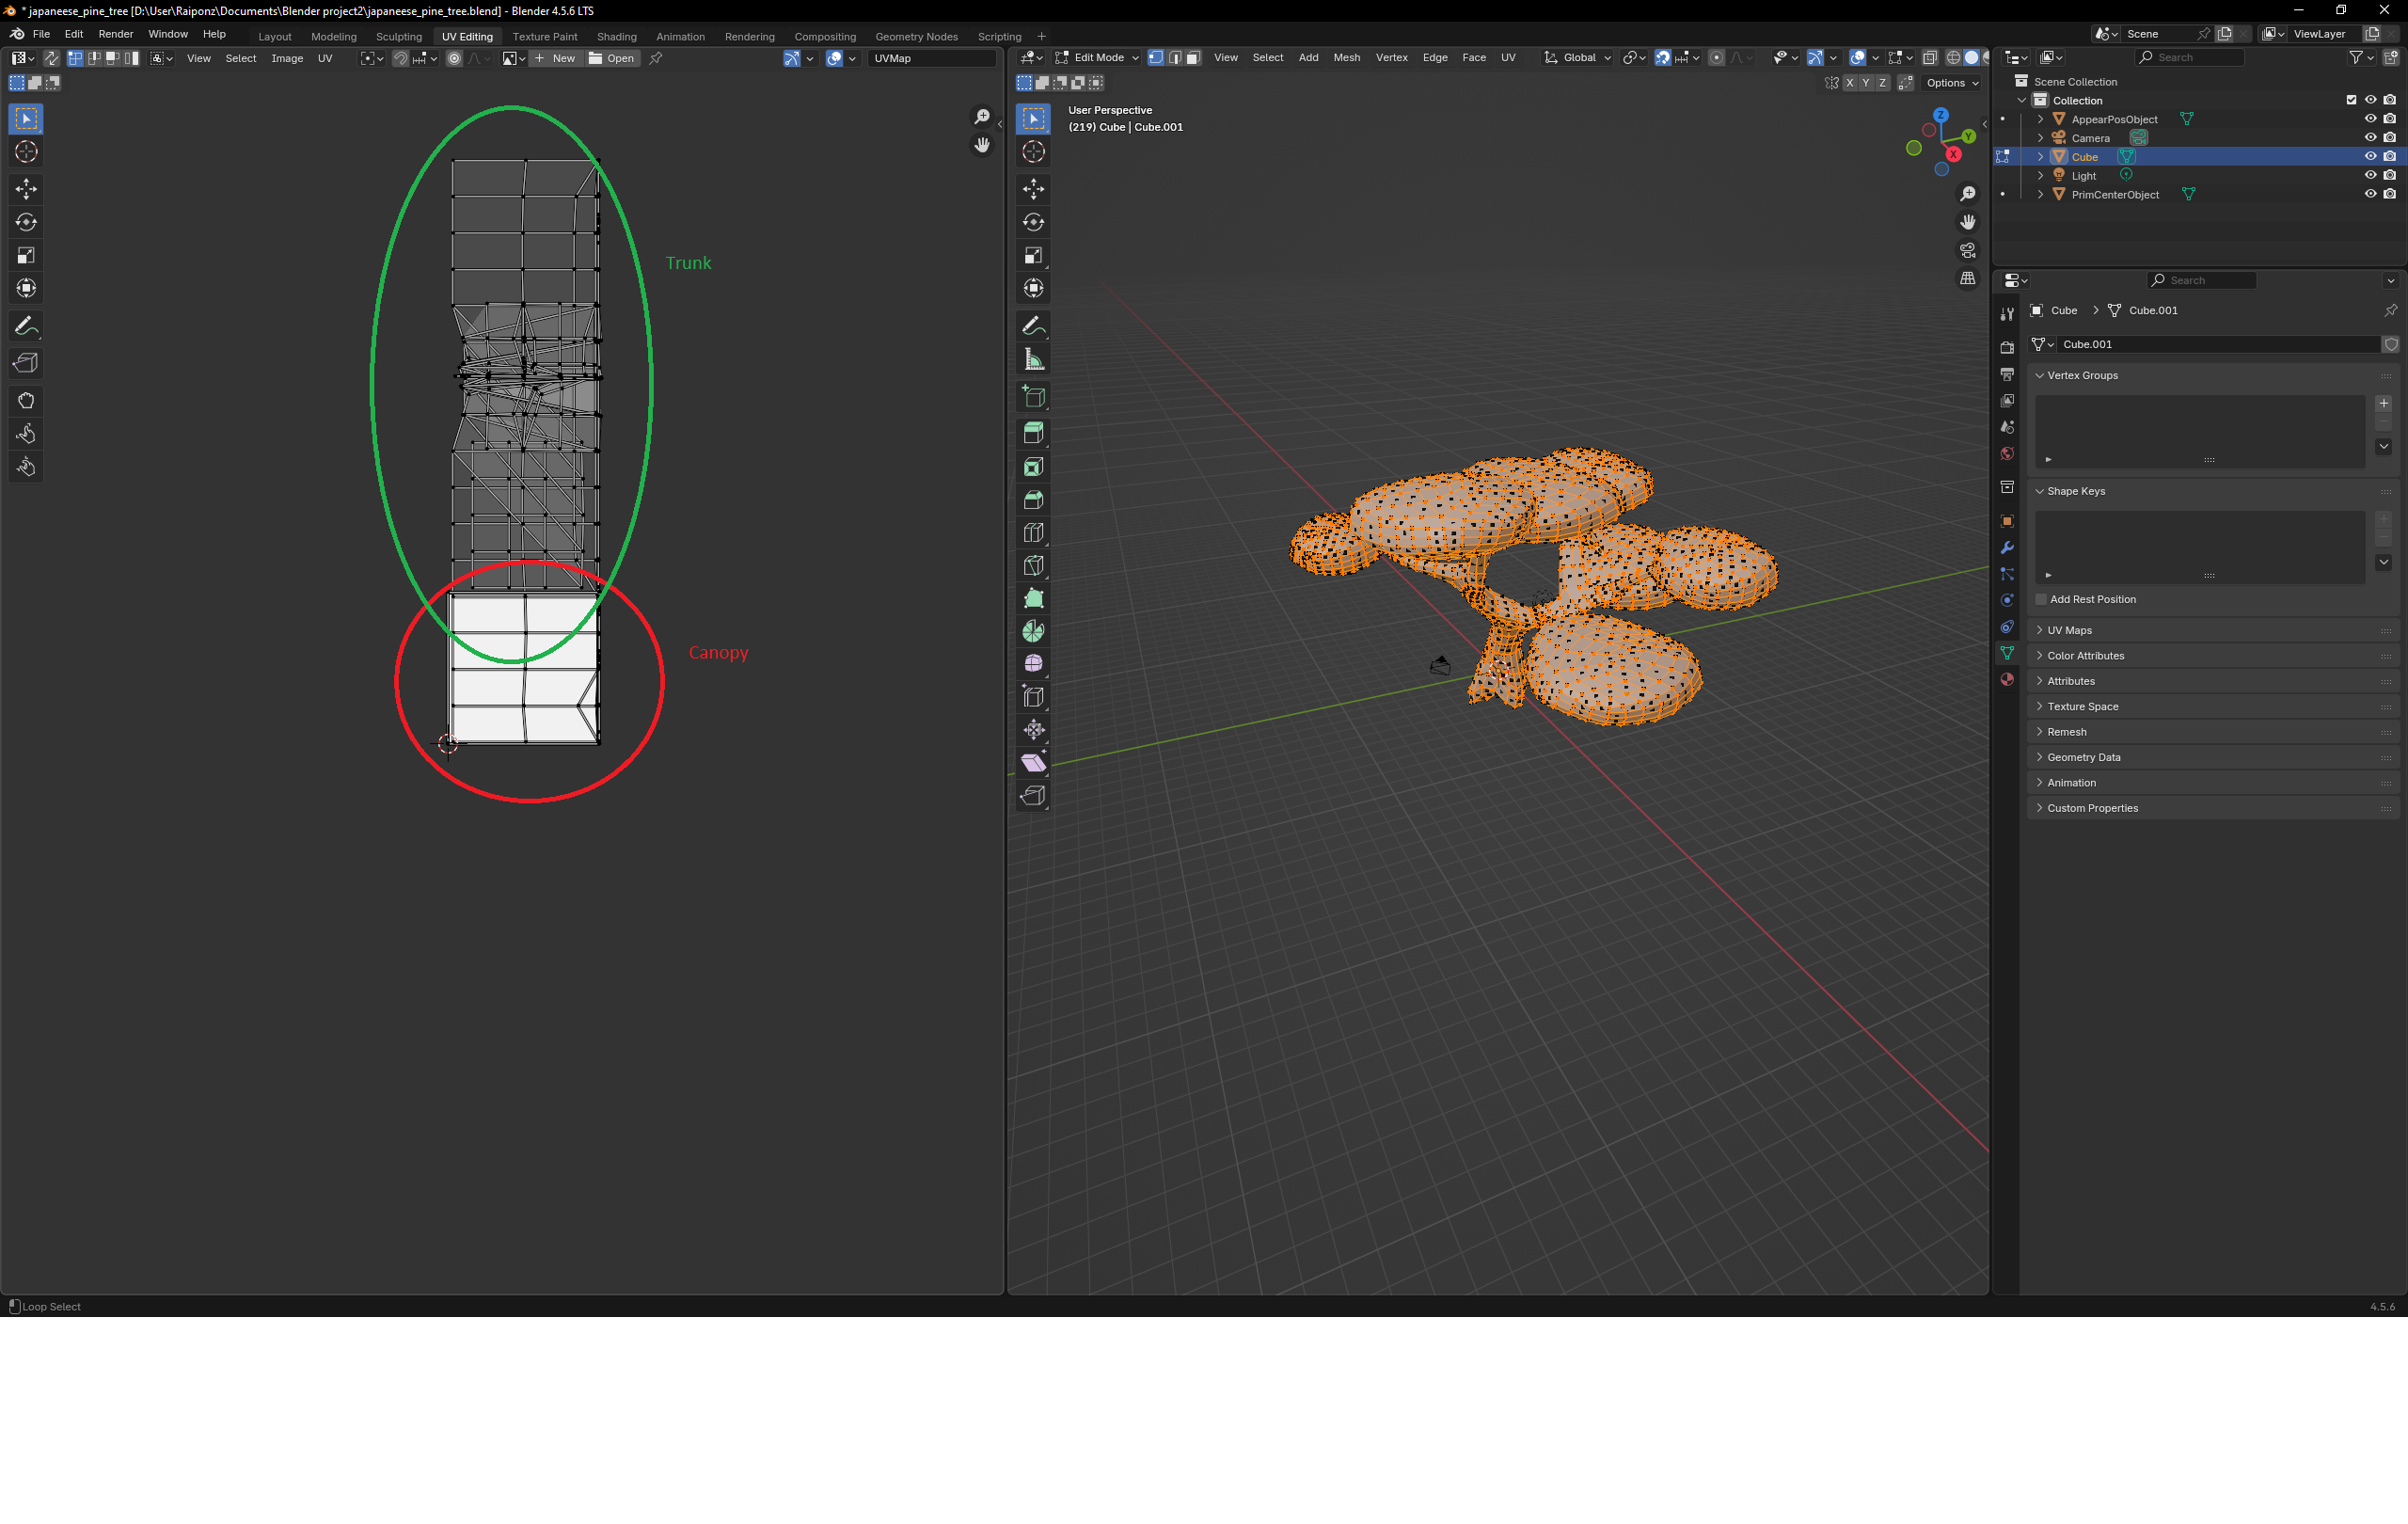Select the Loop Cut tool
Image resolution: width=2408 pixels, height=1524 pixels.
coord(1034,533)
